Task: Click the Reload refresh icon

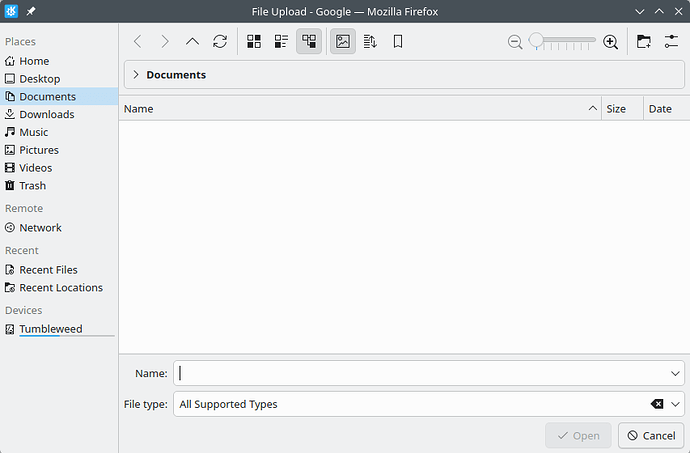Action: coord(220,42)
